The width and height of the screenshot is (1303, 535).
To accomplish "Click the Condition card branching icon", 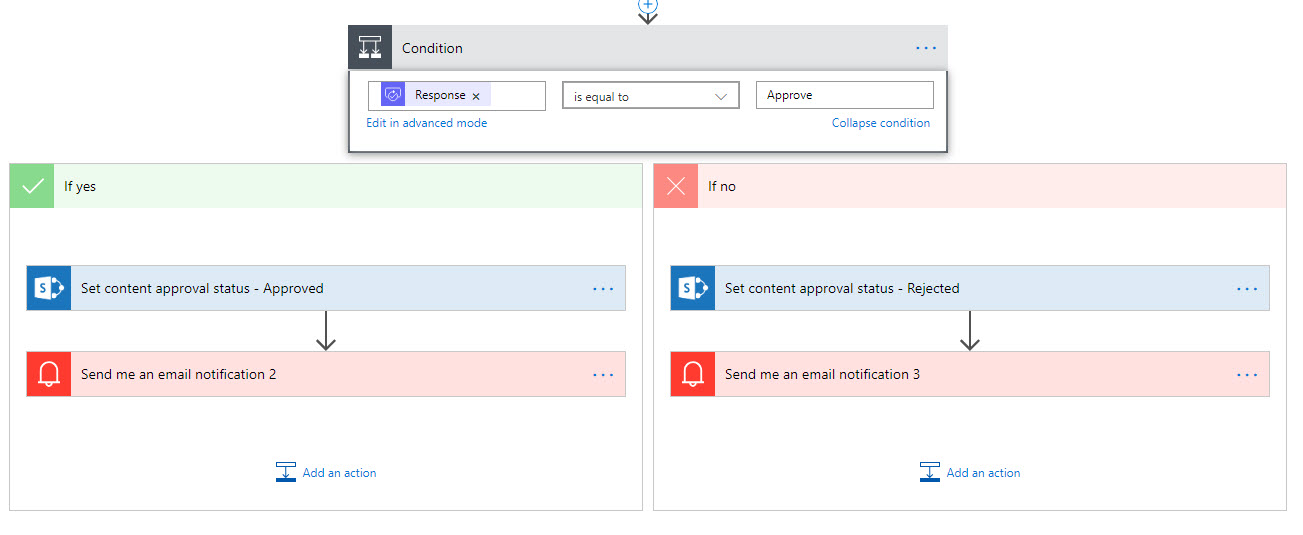I will 370,48.
